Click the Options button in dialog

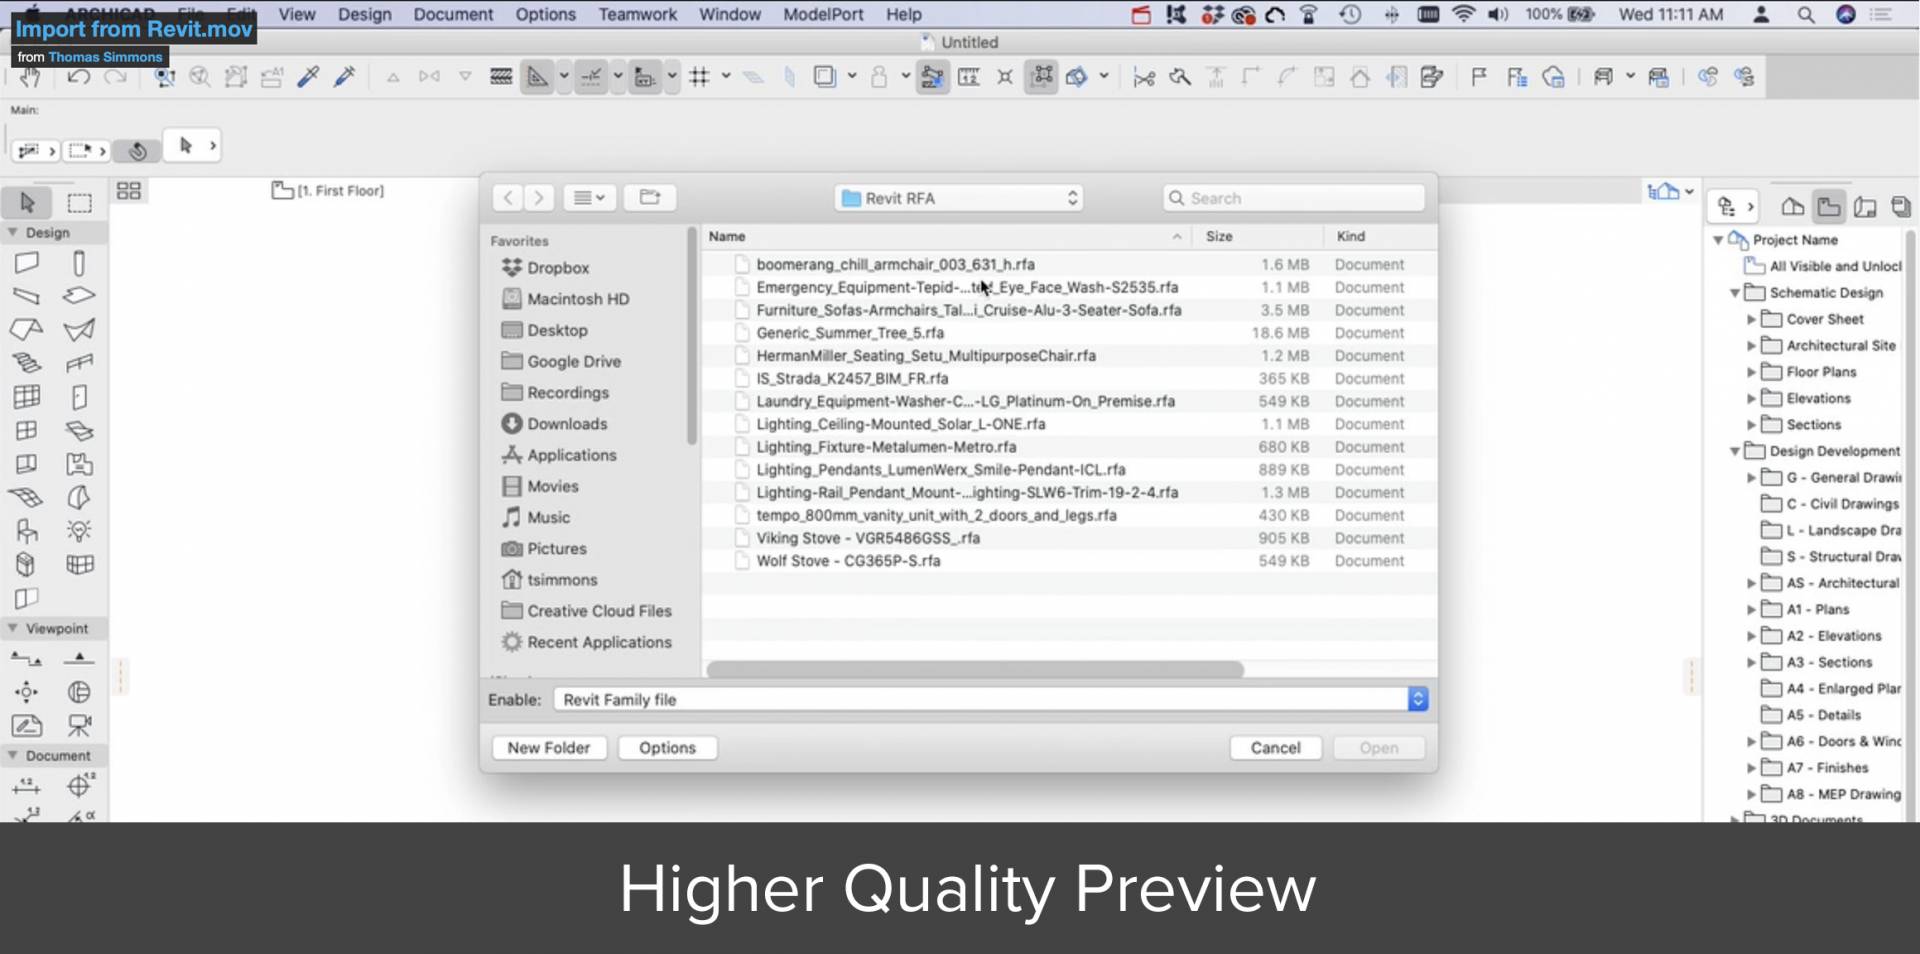click(667, 748)
